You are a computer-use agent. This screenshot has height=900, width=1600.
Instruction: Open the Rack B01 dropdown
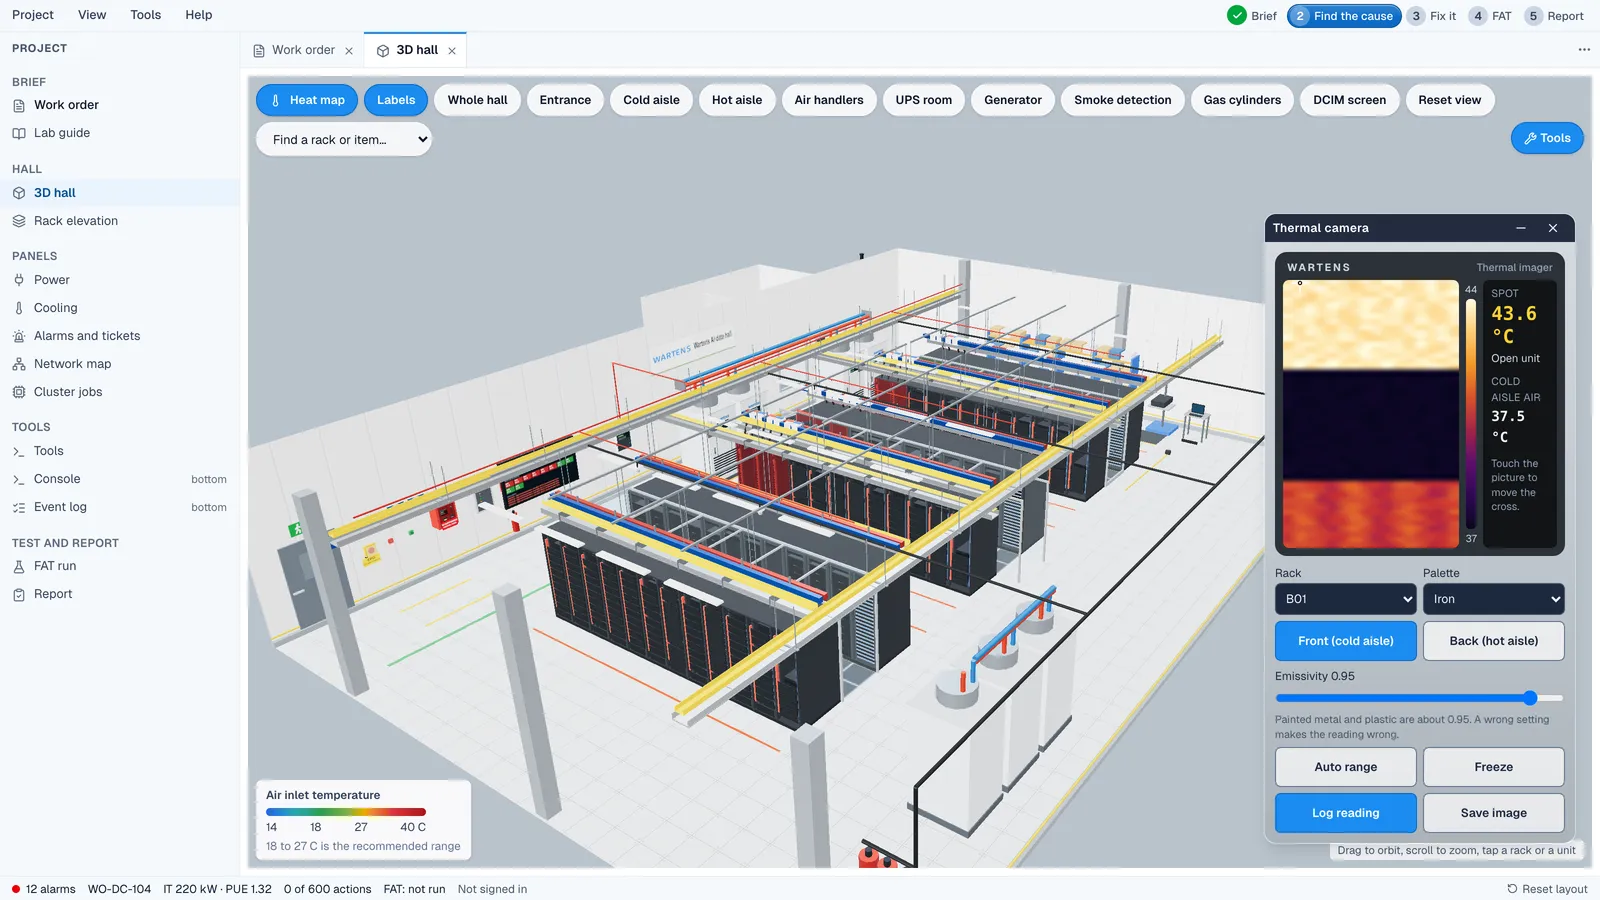coord(1345,599)
